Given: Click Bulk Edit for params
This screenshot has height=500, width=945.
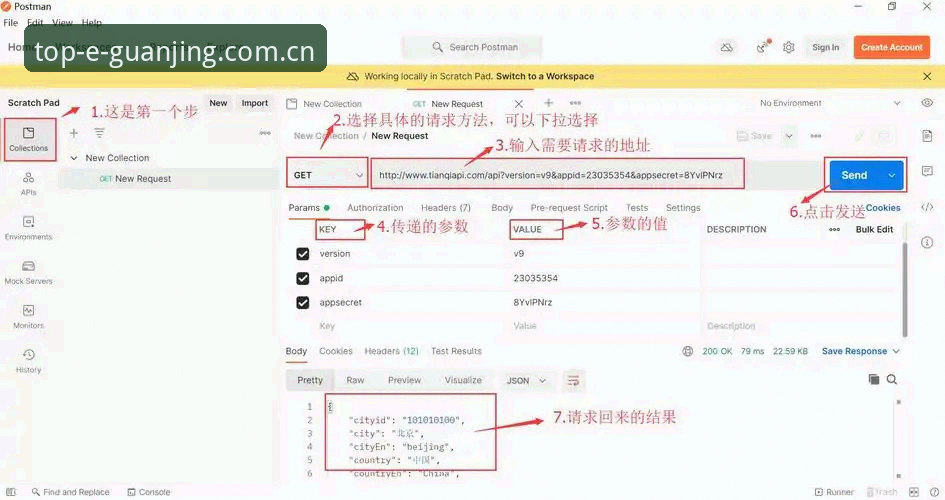Looking at the screenshot, I should click(874, 230).
